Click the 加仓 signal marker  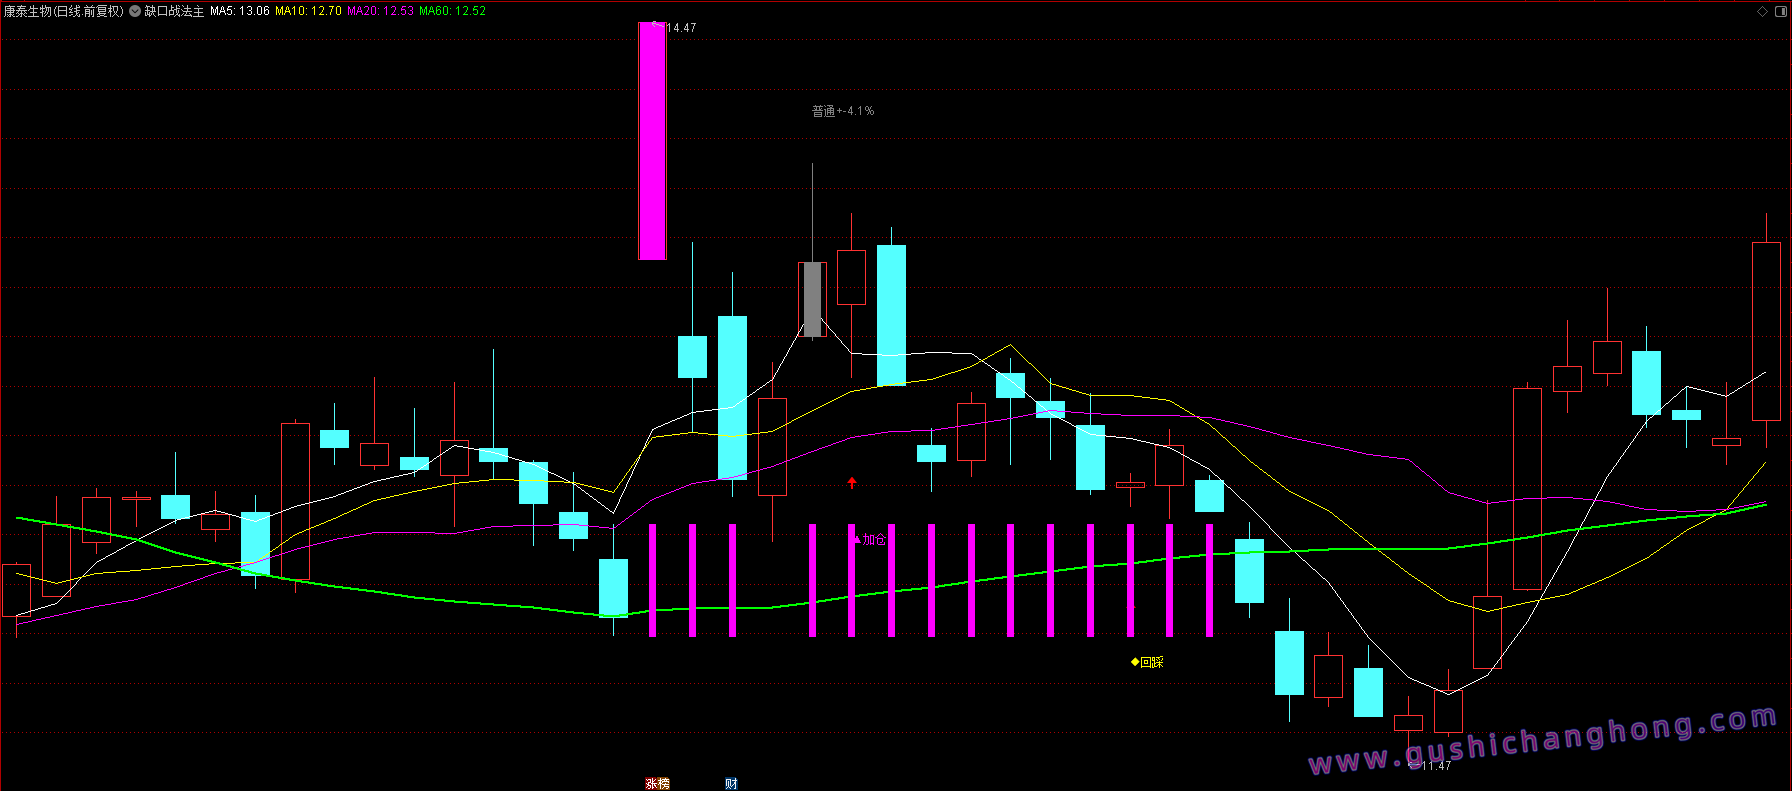869,540
